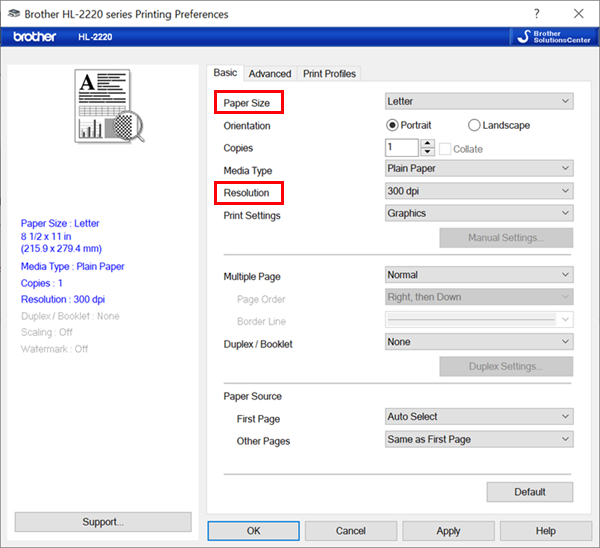This screenshot has height=548, width=600.
Task: Click the 'Paper Size : Letter' summary text
Action: click(x=60, y=223)
